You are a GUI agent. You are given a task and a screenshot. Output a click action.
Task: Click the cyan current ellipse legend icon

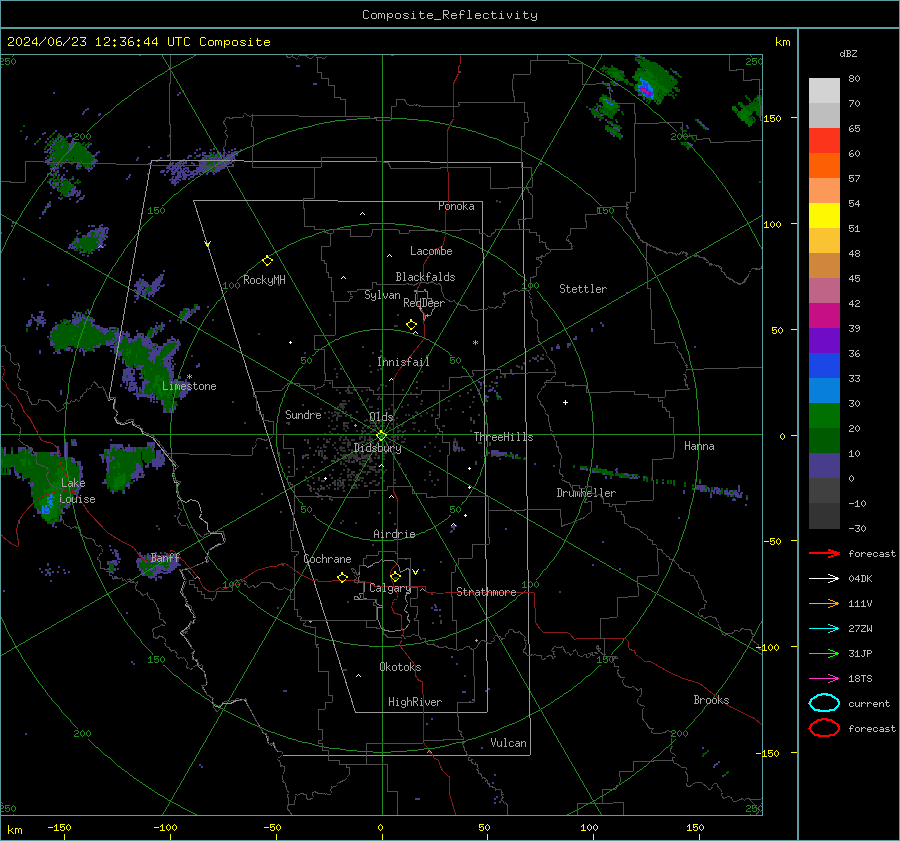tap(824, 703)
